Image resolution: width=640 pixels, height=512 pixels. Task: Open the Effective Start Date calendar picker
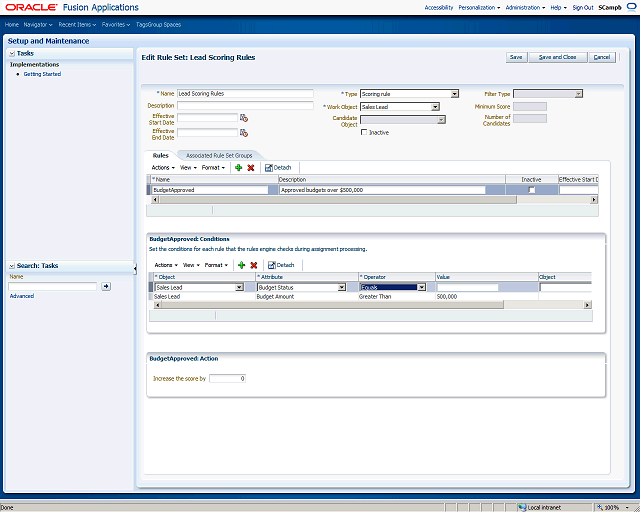tap(244, 118)
